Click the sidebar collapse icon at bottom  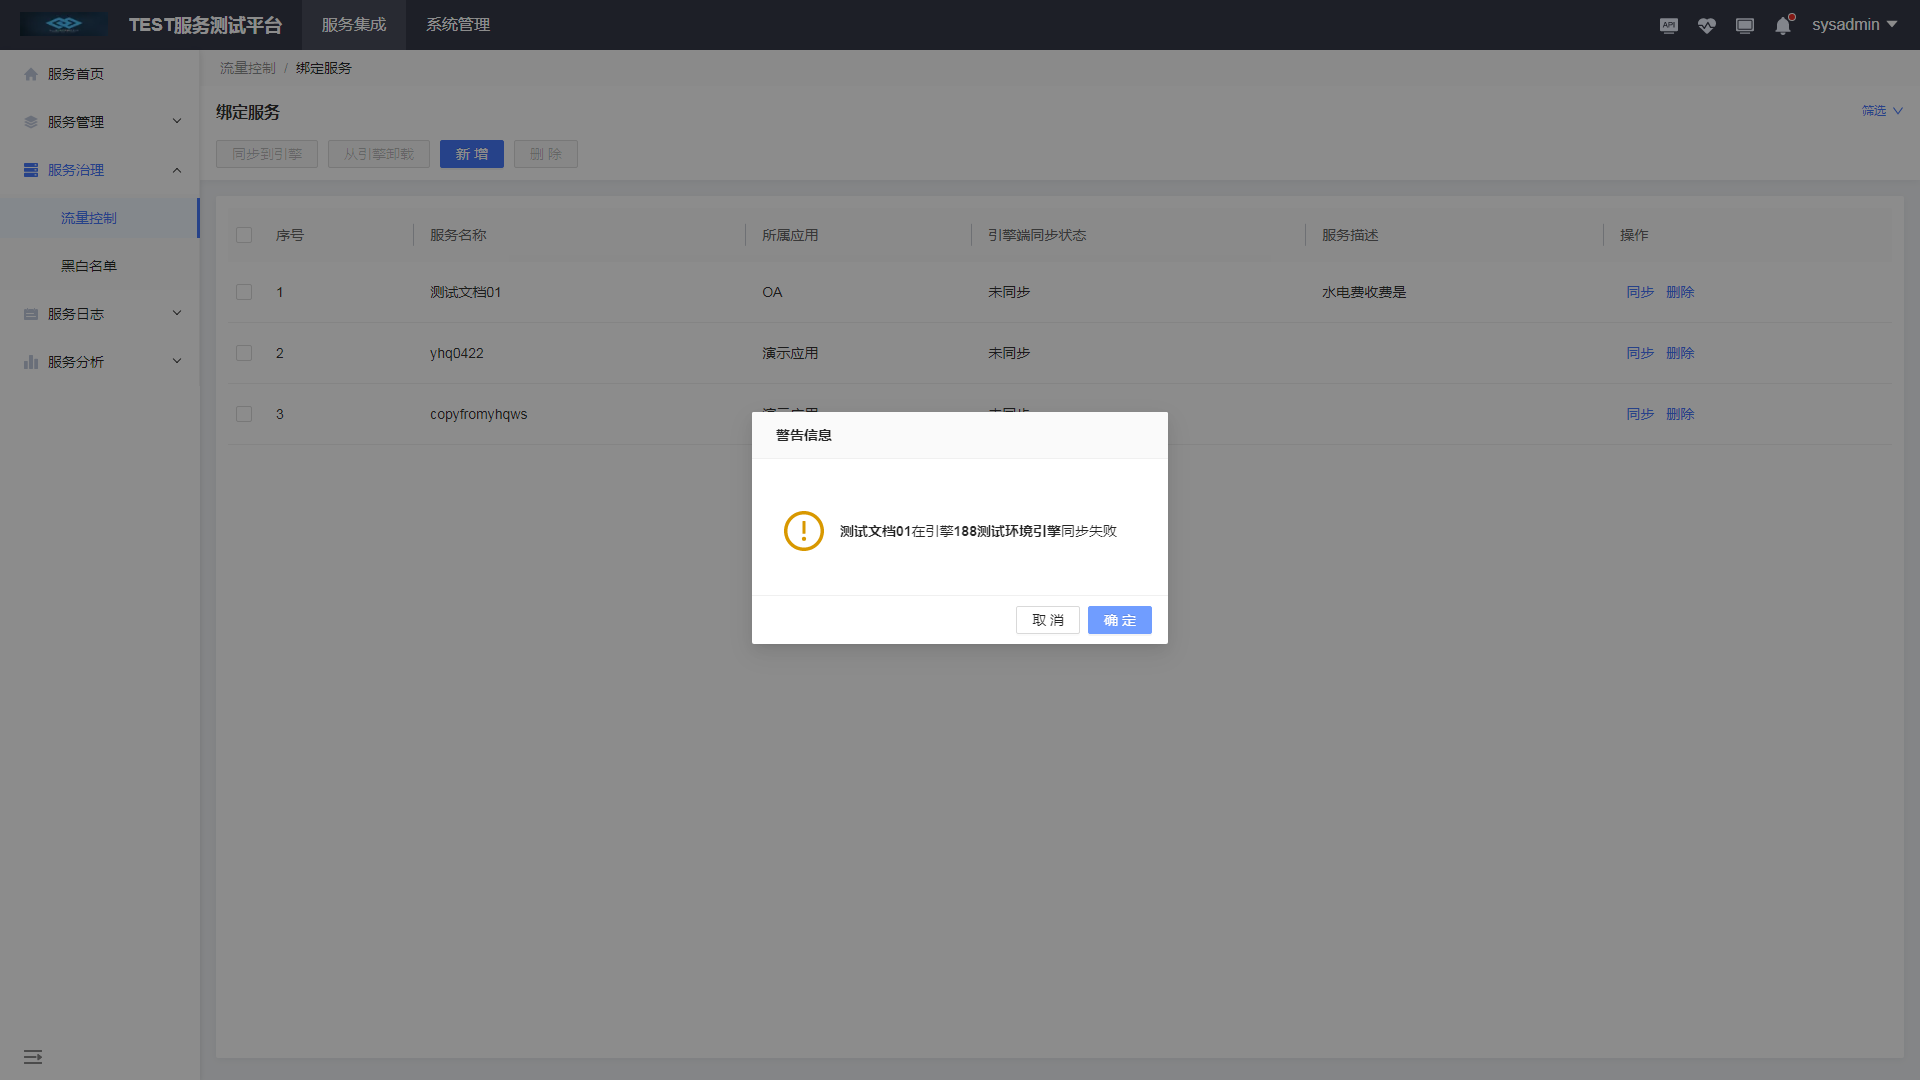[x=33, y=1056]
